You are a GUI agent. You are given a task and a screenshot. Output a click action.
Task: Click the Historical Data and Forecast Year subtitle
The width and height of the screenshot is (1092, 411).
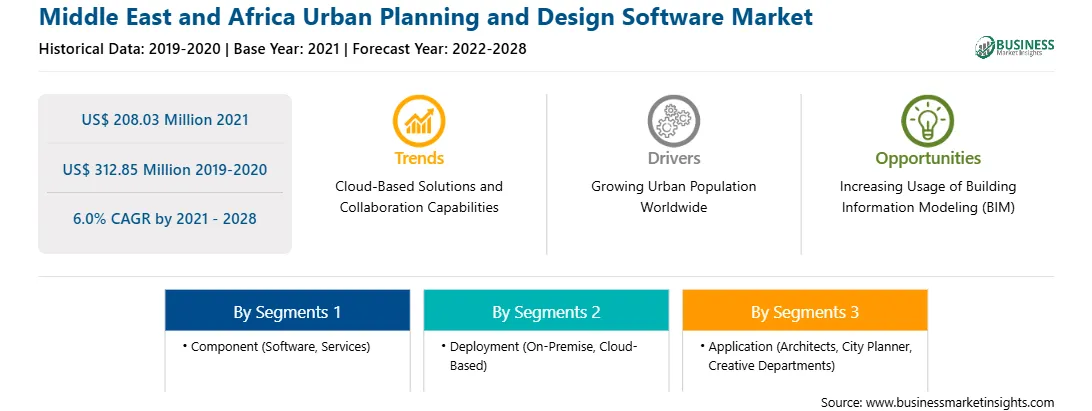pyautogui.click(x=282, y=49)
